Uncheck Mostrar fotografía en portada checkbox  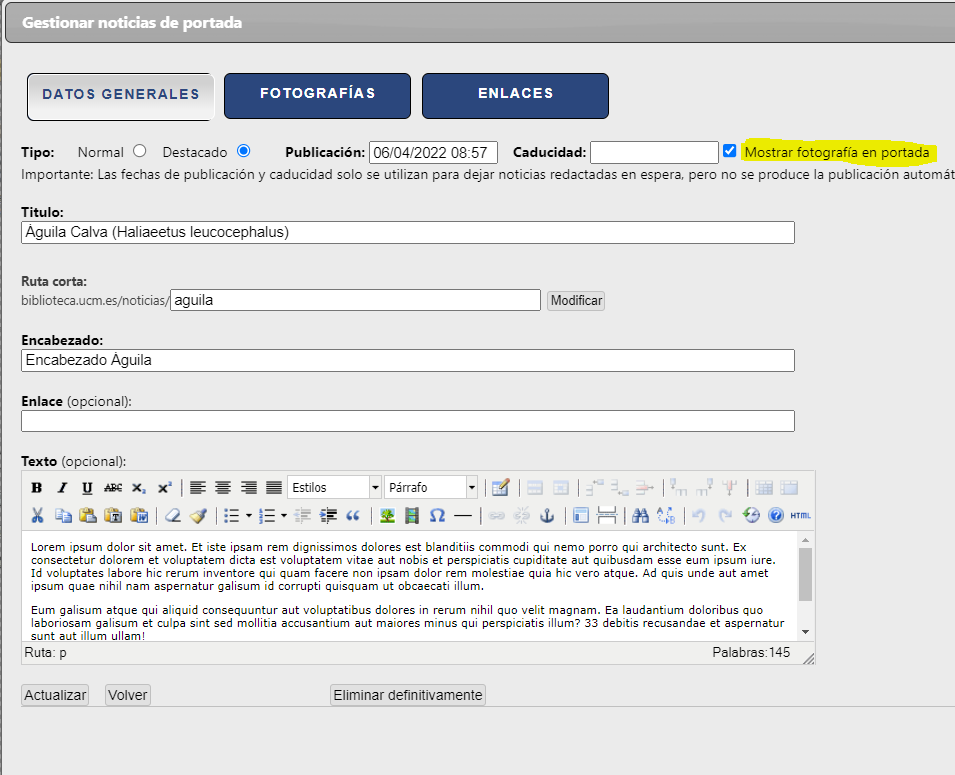point(730,152)
